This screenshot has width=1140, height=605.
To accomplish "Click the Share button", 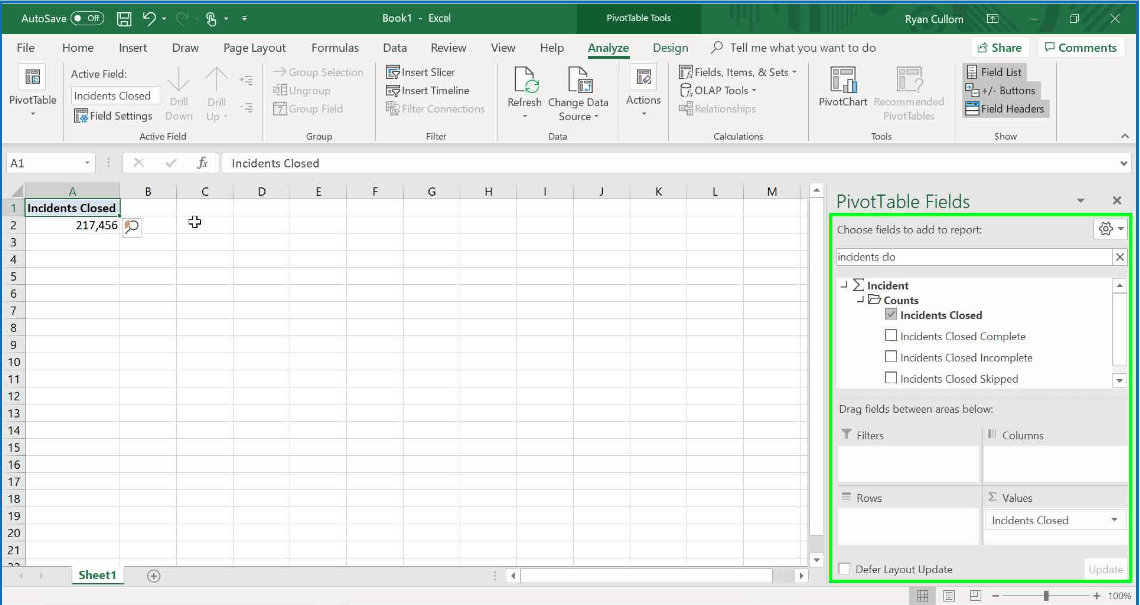I will (x=1000, y=47).
